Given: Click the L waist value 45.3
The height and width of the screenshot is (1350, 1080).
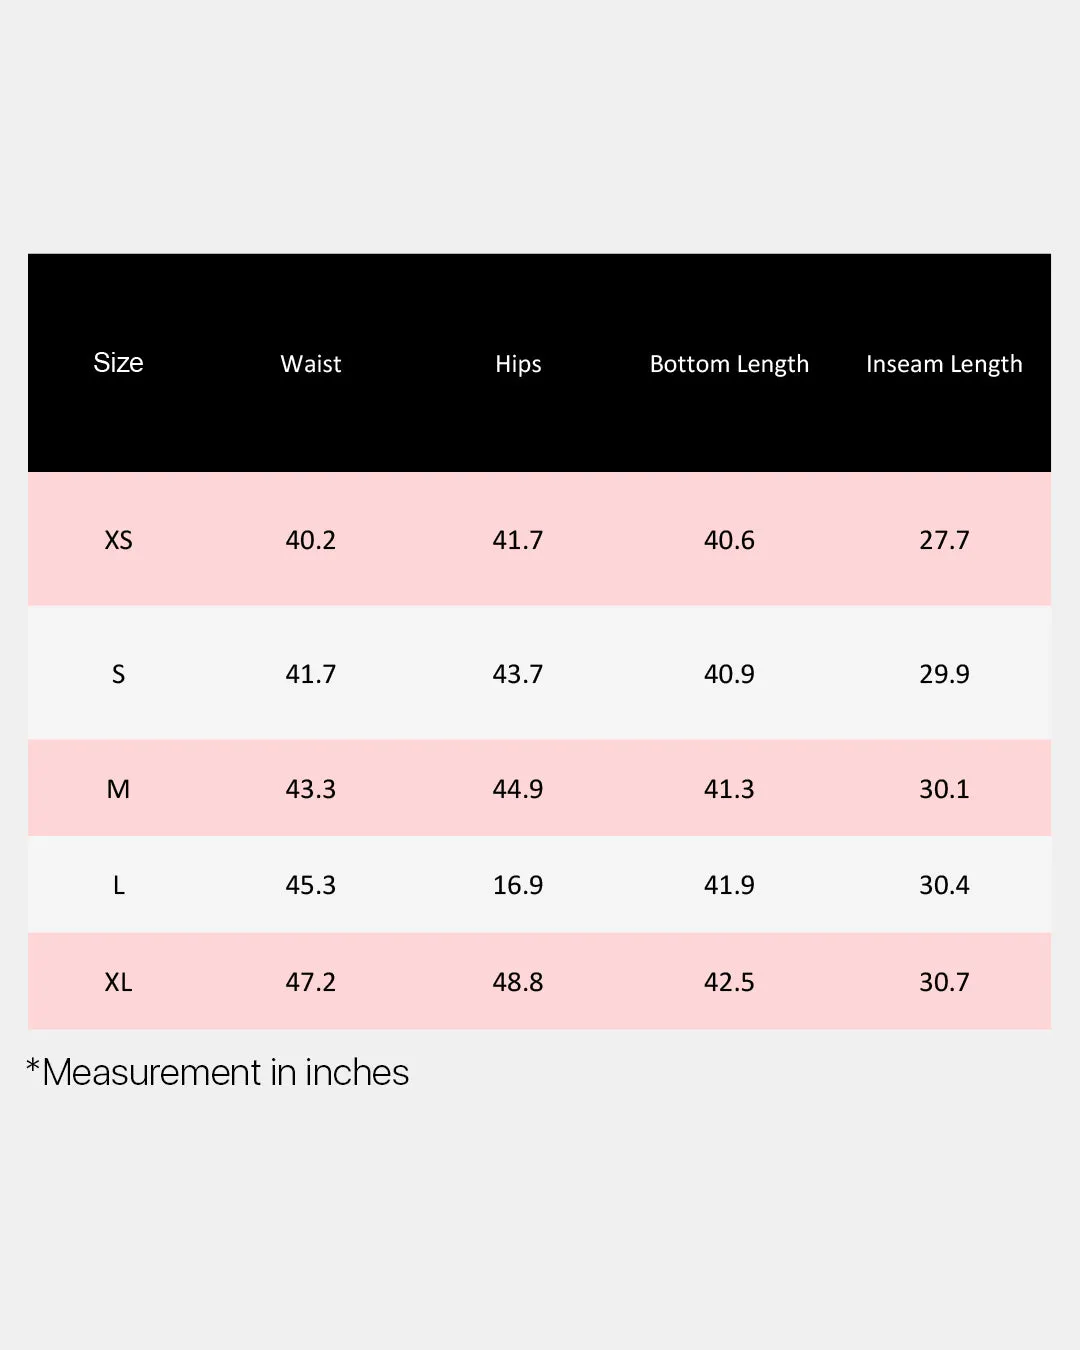Looking at the screenshot, I should [x=311, y=885].
